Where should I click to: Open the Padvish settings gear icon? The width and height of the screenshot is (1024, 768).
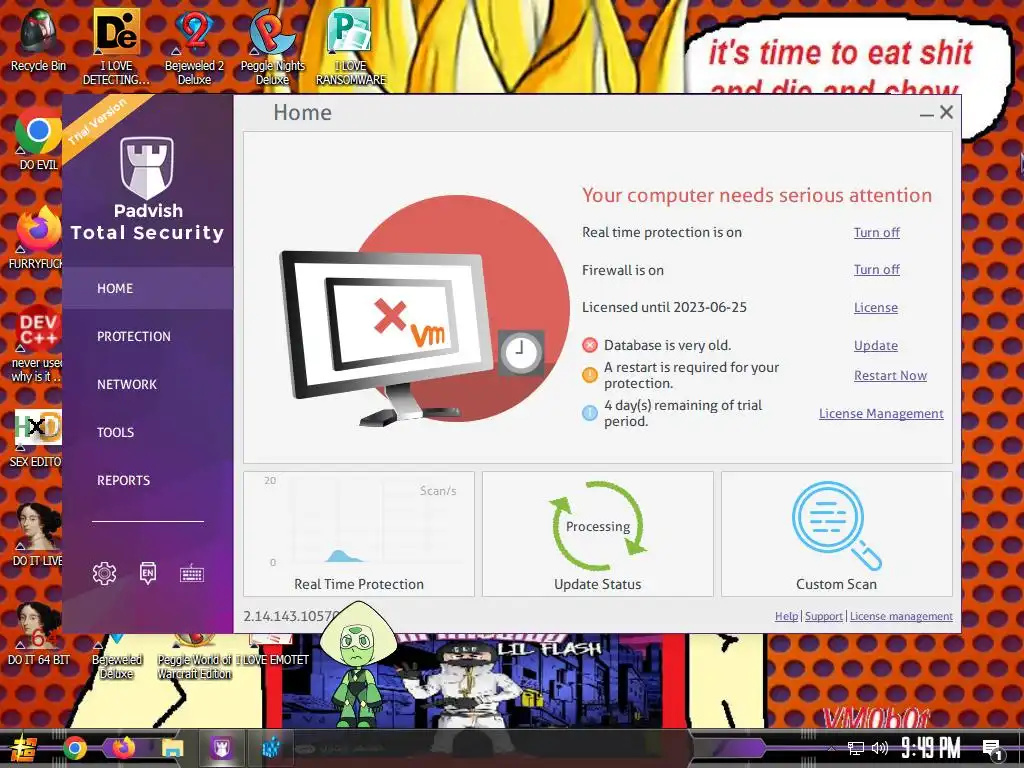(104, 573)
